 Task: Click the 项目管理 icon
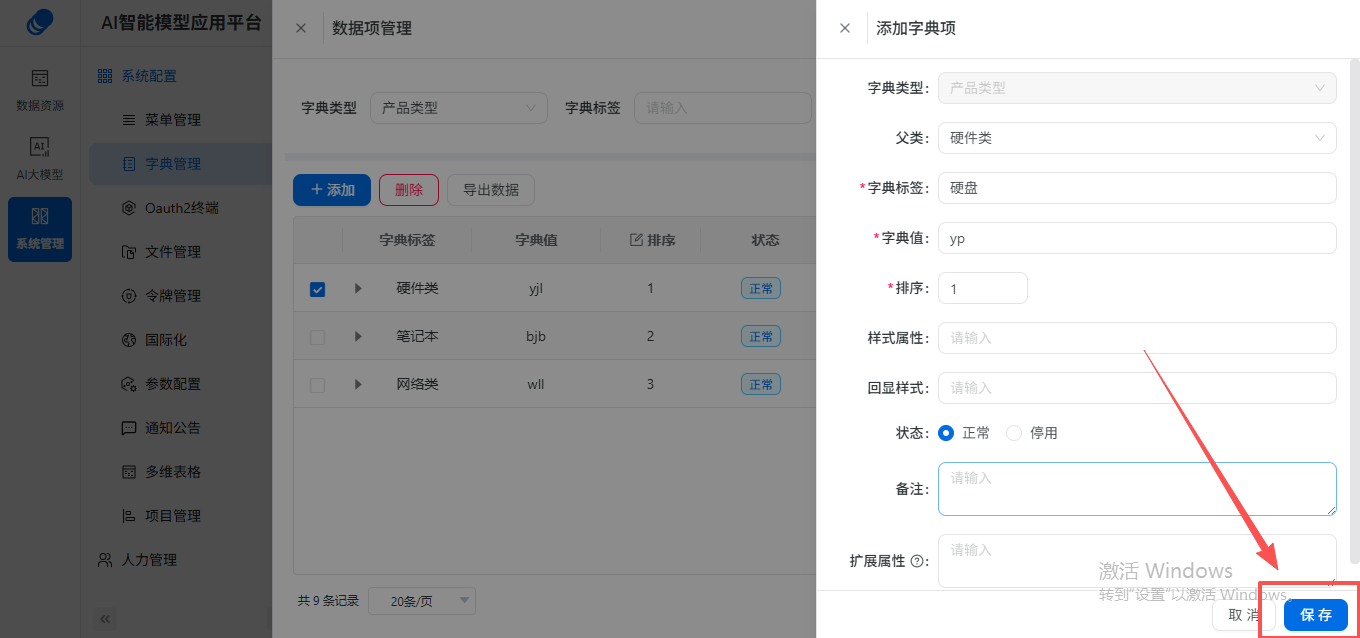(128, 516)
